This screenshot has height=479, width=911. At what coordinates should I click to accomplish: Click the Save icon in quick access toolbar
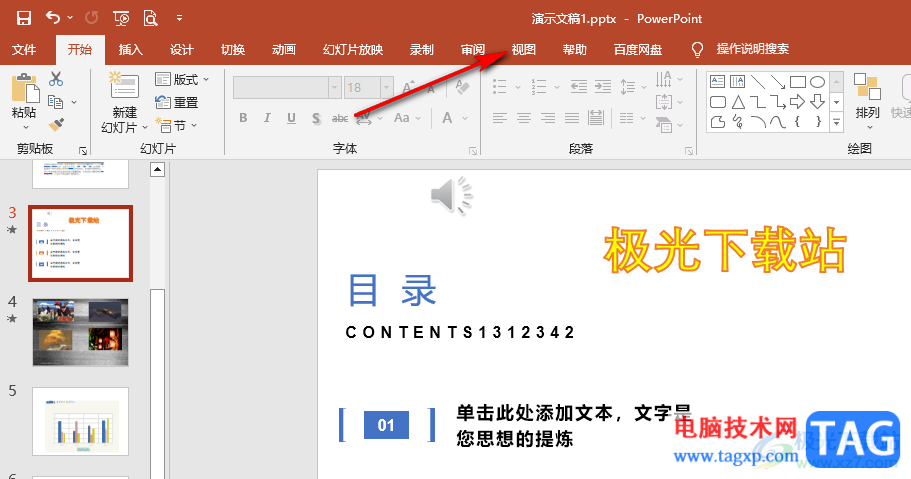tap(24, 18)
